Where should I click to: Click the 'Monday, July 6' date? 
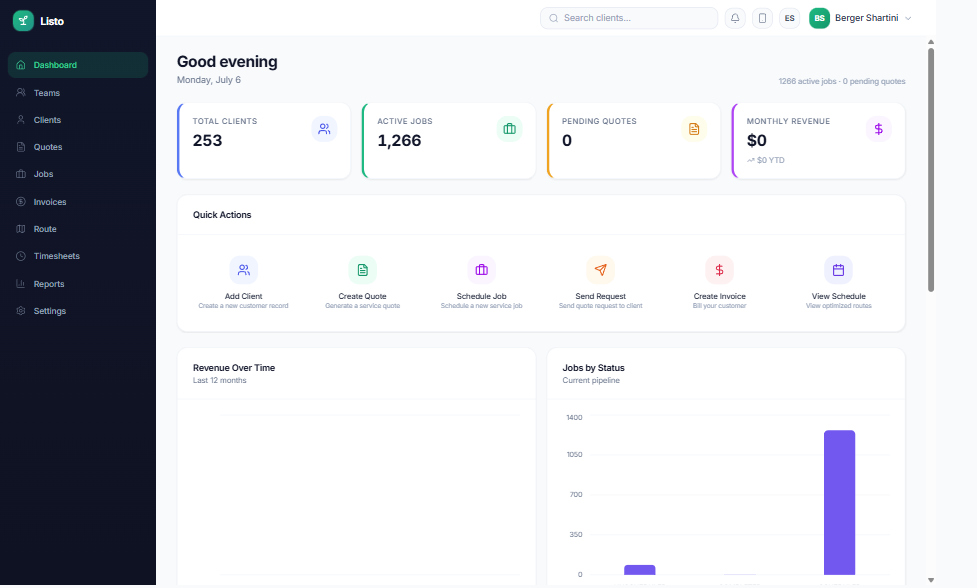pyautogui.click(x=209, y=80)
